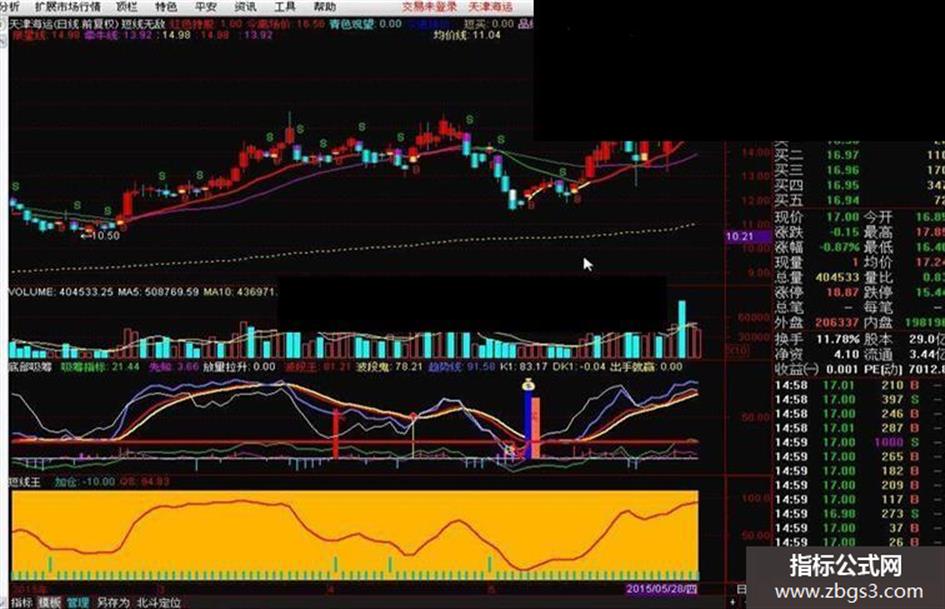This screenshot has height=609, width=945.
Task: Click the VOLUME: 404533.25 label
Action: pyautogui.click(x=61, y=292)
